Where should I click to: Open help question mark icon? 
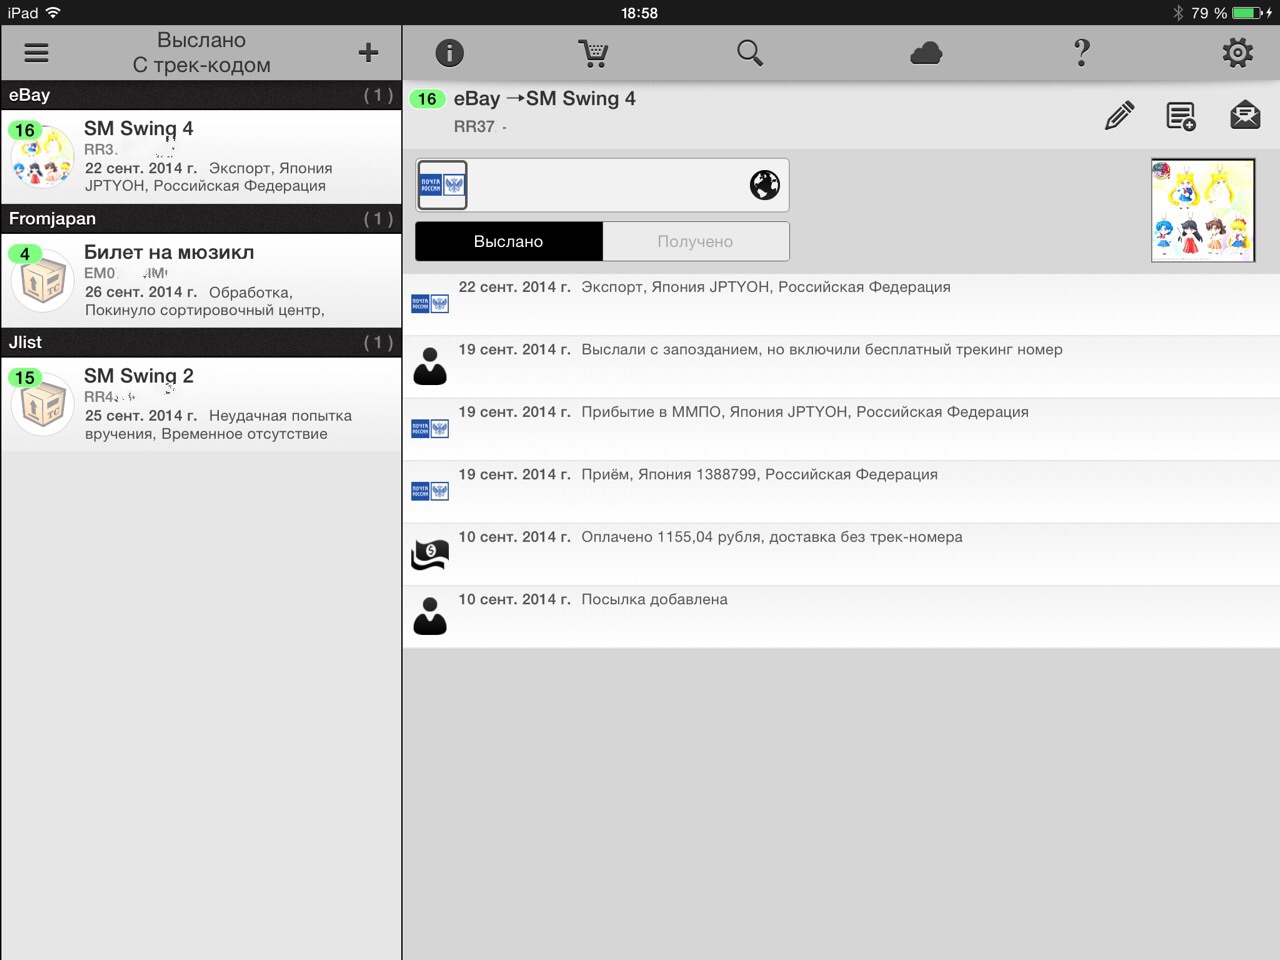pos(1081,53)
